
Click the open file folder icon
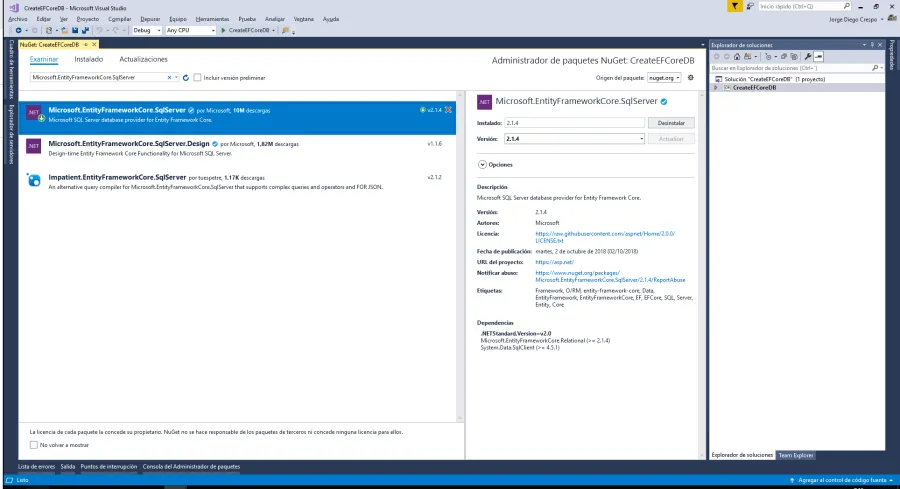click(64, 30)
